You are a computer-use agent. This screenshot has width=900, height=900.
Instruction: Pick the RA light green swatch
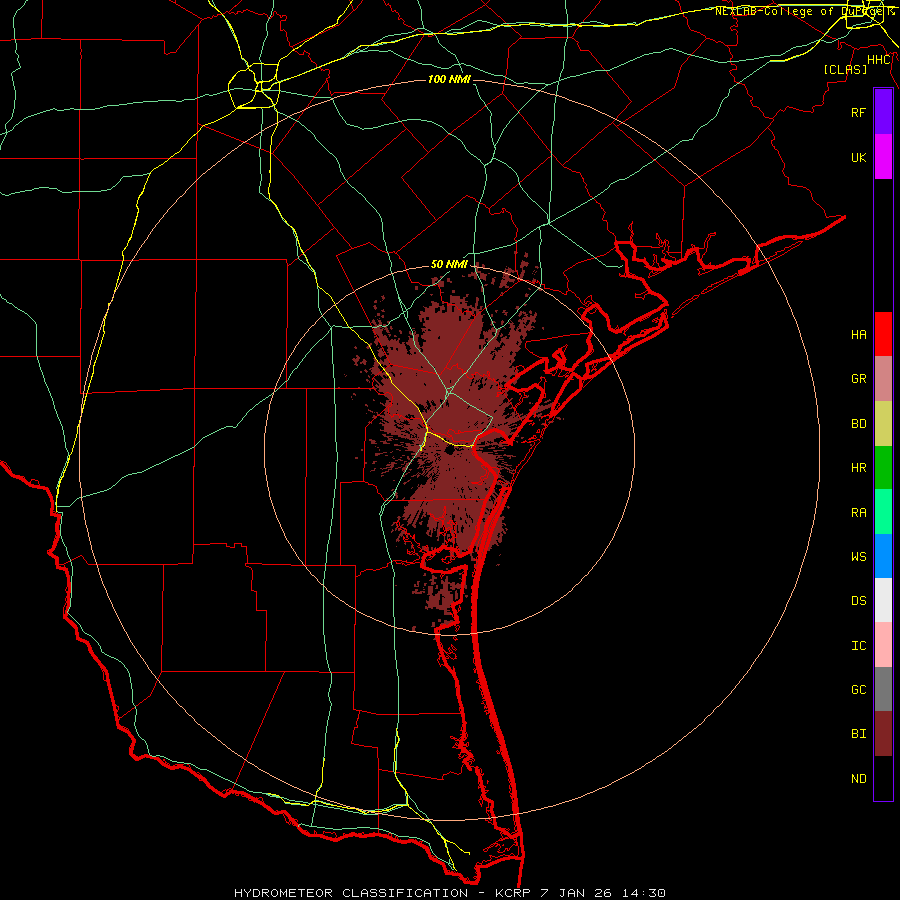click(883, 512)
